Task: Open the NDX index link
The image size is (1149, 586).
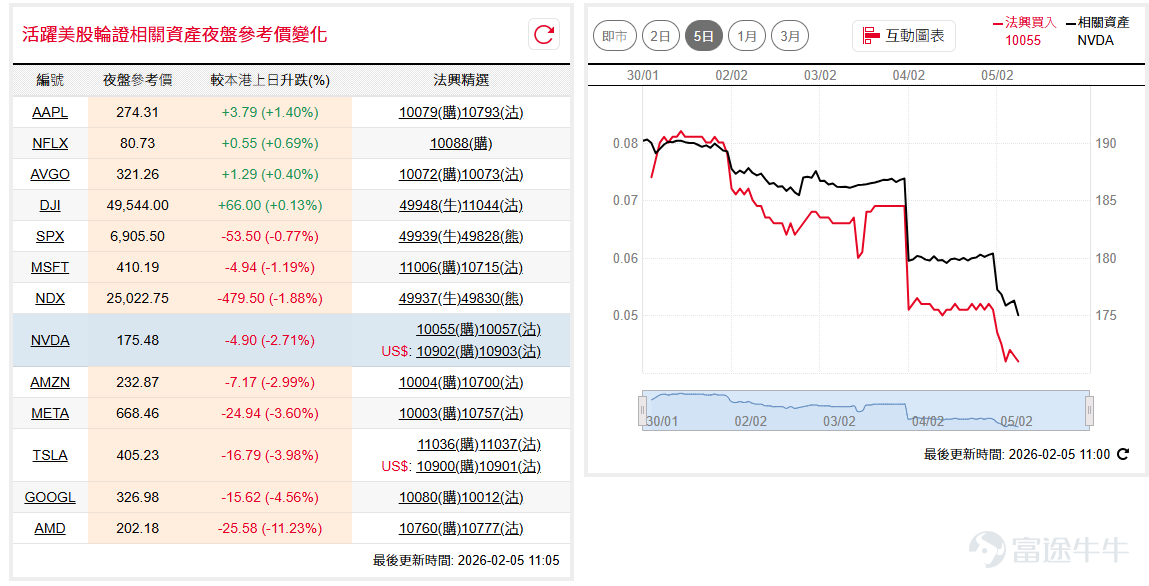Action: 50,298
